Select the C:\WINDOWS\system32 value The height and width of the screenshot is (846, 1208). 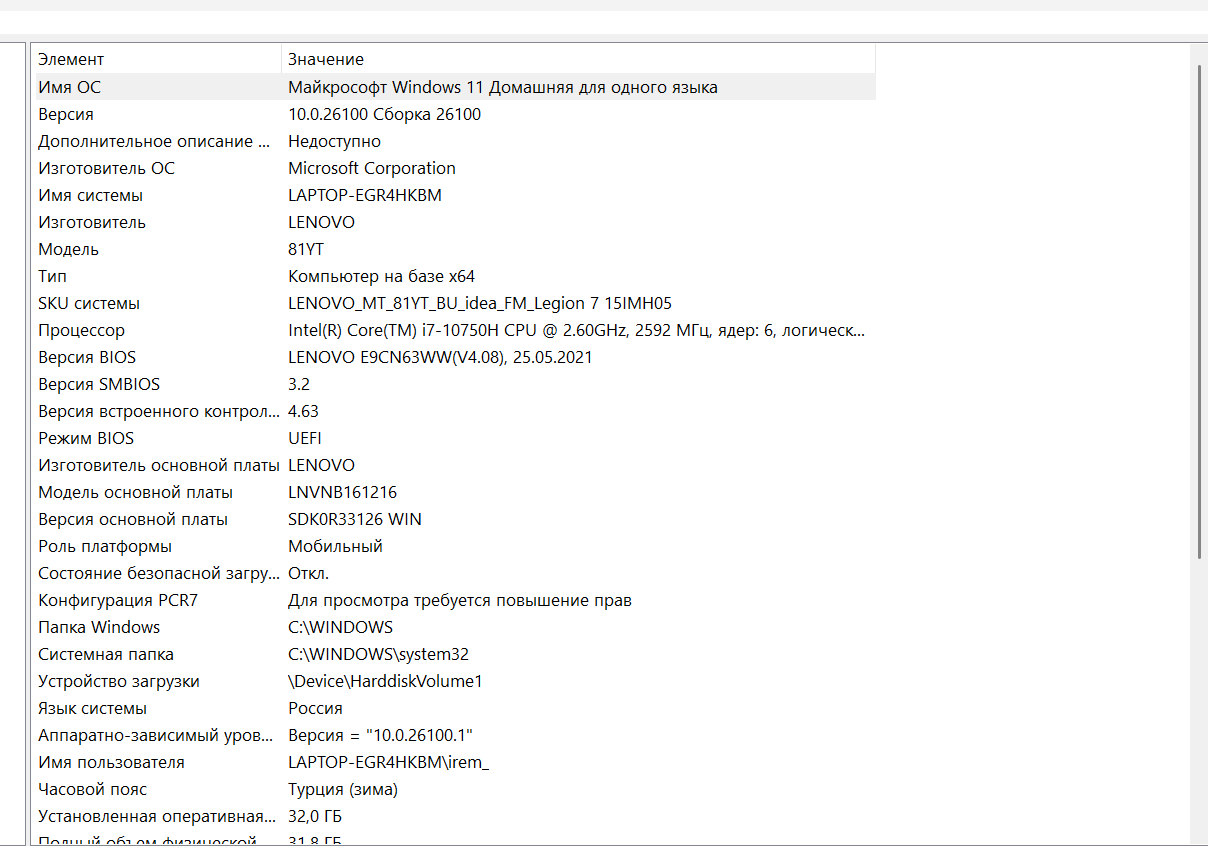(379, 654)
